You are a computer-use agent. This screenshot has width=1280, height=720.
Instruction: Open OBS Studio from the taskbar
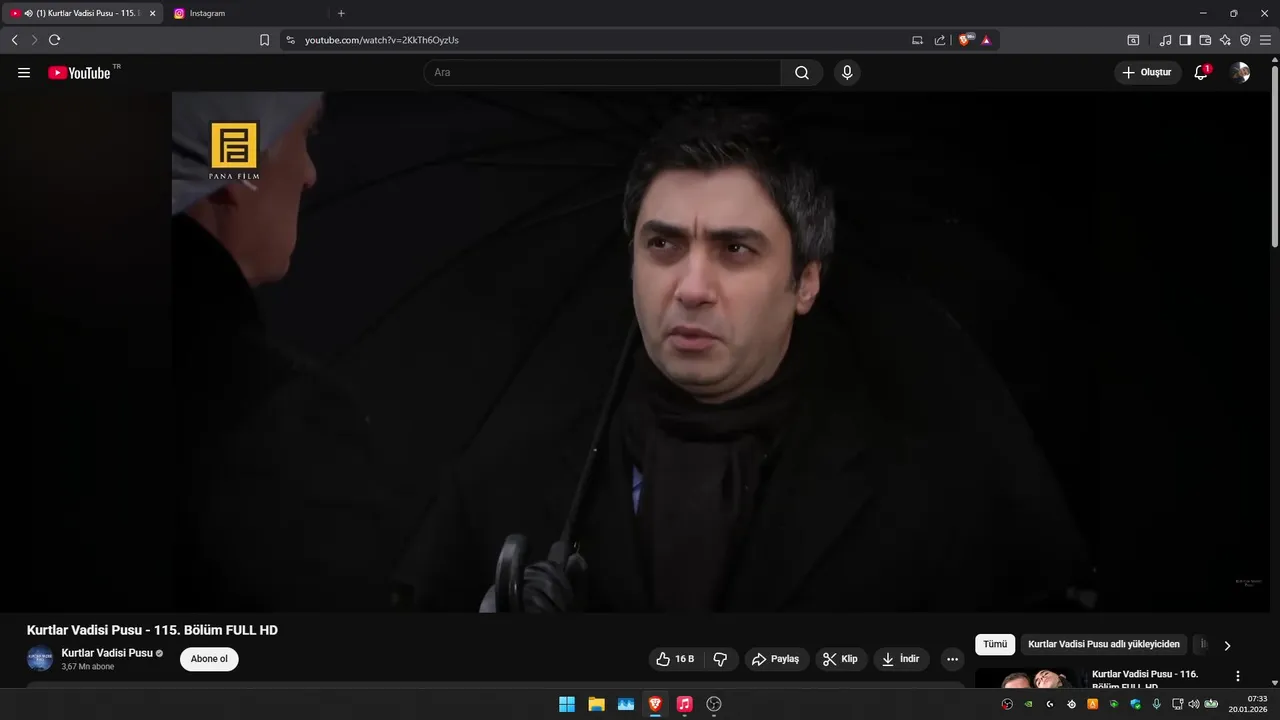[714, 704]
